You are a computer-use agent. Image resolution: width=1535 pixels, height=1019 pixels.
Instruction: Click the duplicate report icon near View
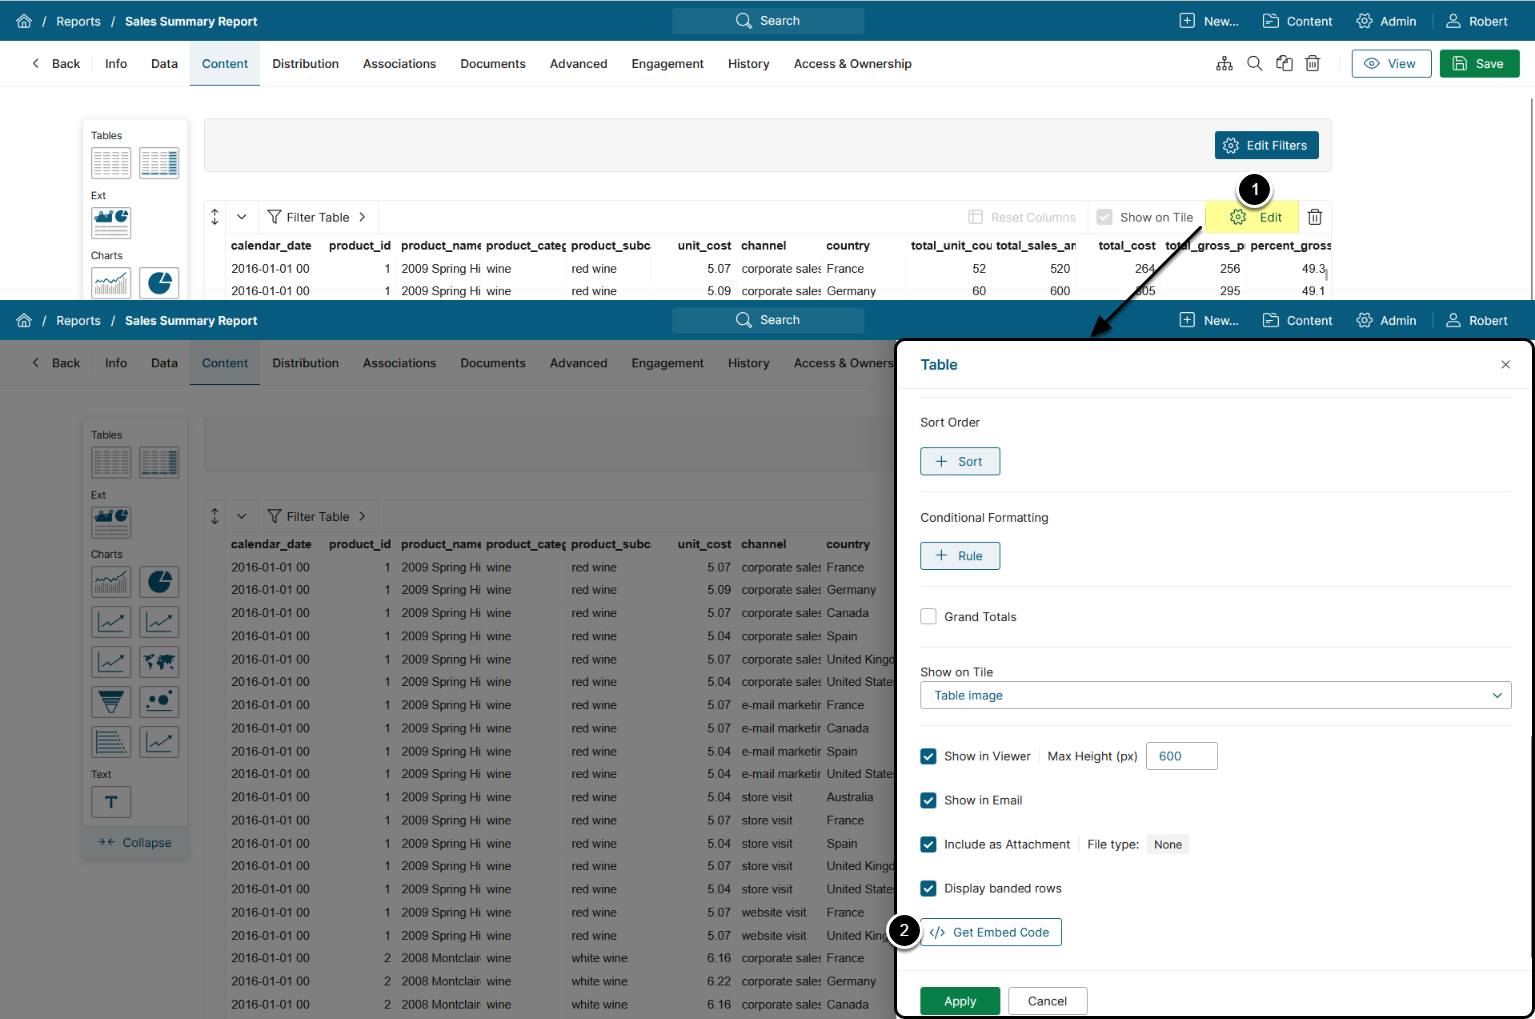(1284, 64)
